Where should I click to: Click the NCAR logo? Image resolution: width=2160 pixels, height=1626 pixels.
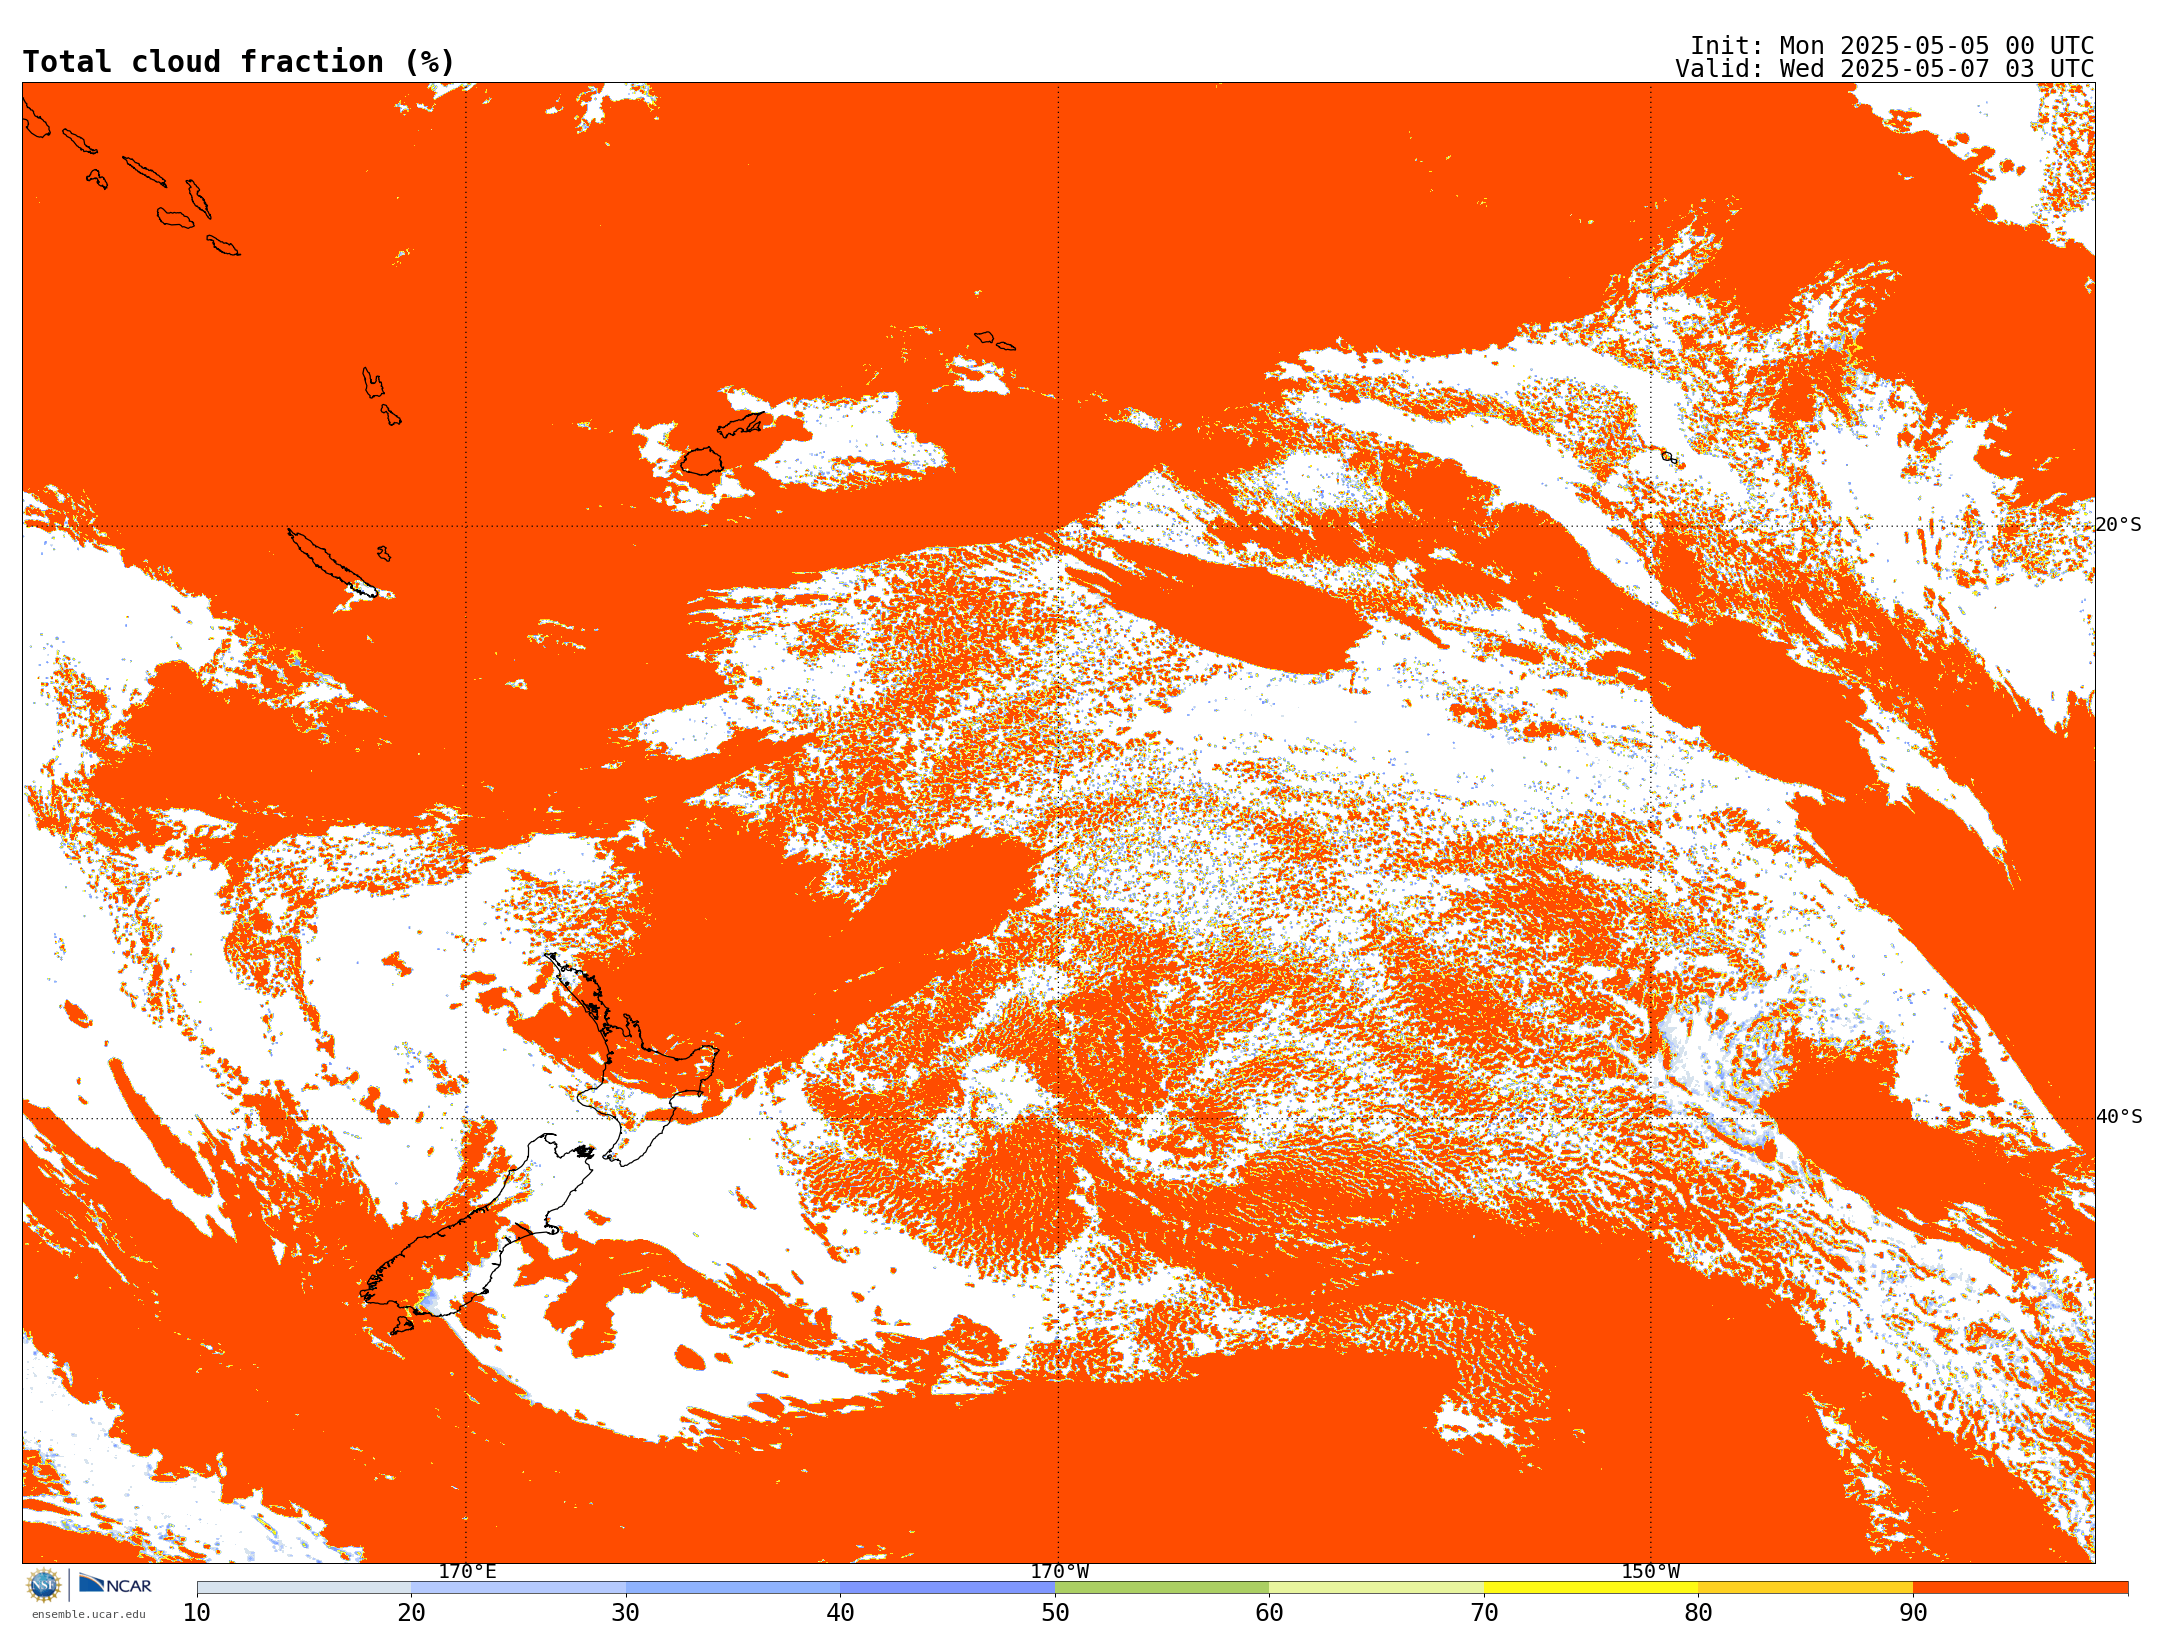115,1584
